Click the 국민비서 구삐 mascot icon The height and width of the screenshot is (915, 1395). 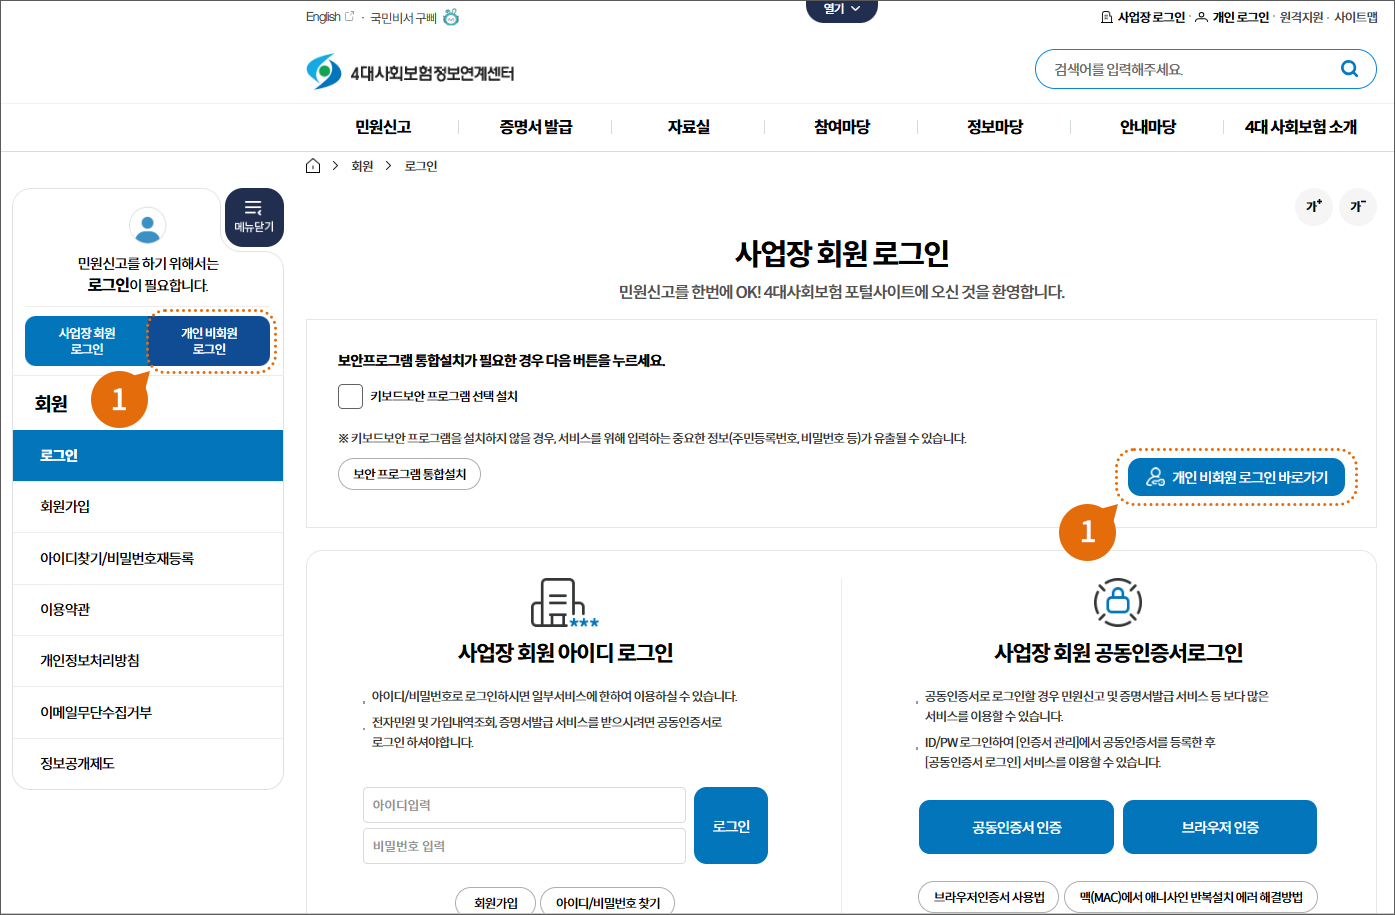coord(451,17)
